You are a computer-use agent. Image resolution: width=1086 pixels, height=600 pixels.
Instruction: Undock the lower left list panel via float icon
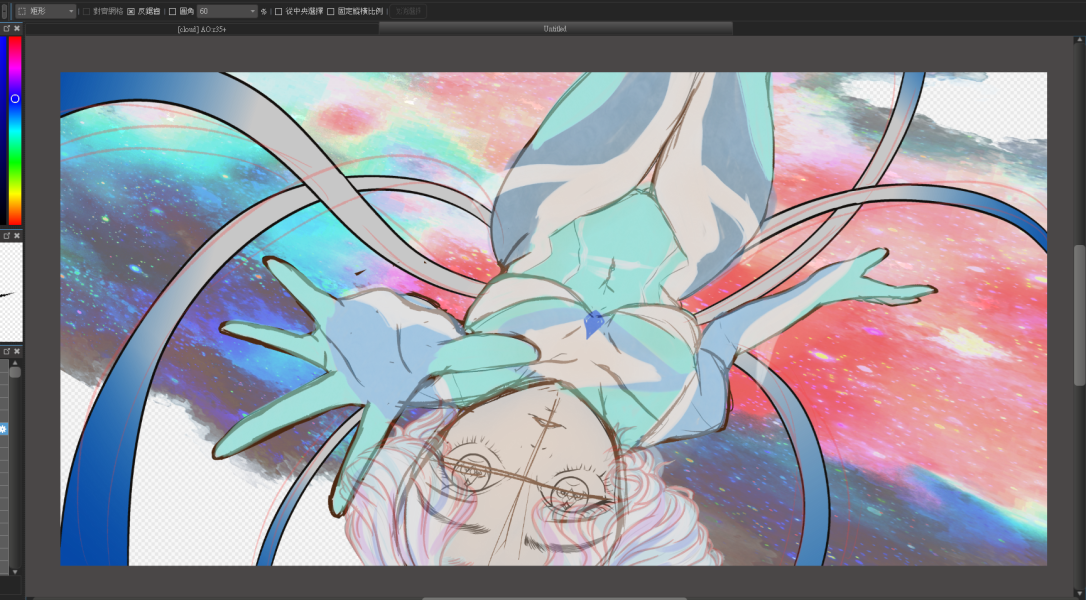[x=6, y=351]
